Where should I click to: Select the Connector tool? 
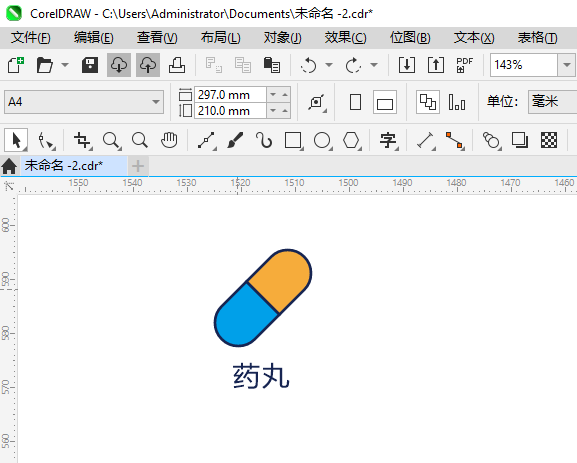coord(455,141)
